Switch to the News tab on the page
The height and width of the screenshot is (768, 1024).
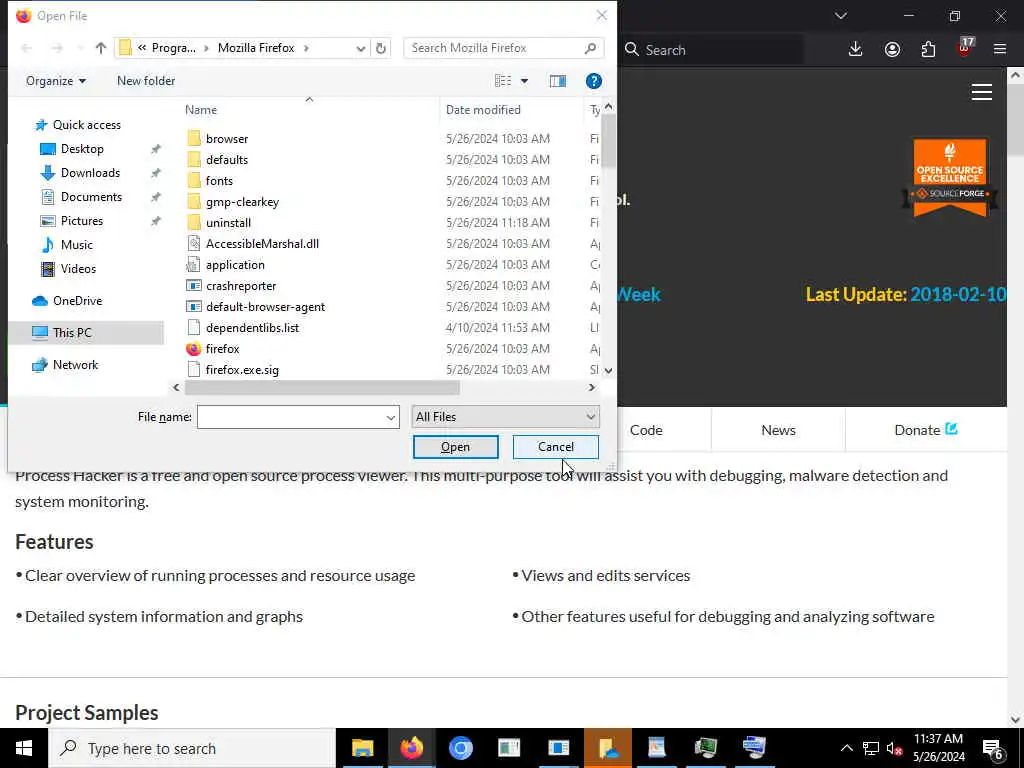click(x=778, y=430)
